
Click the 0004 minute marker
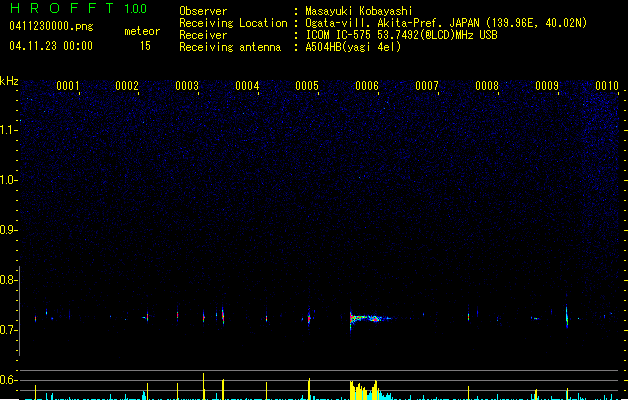[x=247, y=86]
